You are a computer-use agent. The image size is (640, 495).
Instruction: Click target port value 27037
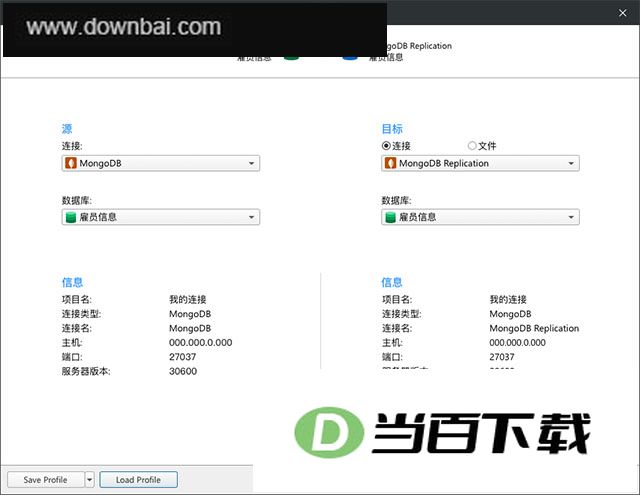pyautogui.click(x=502, y=357)
